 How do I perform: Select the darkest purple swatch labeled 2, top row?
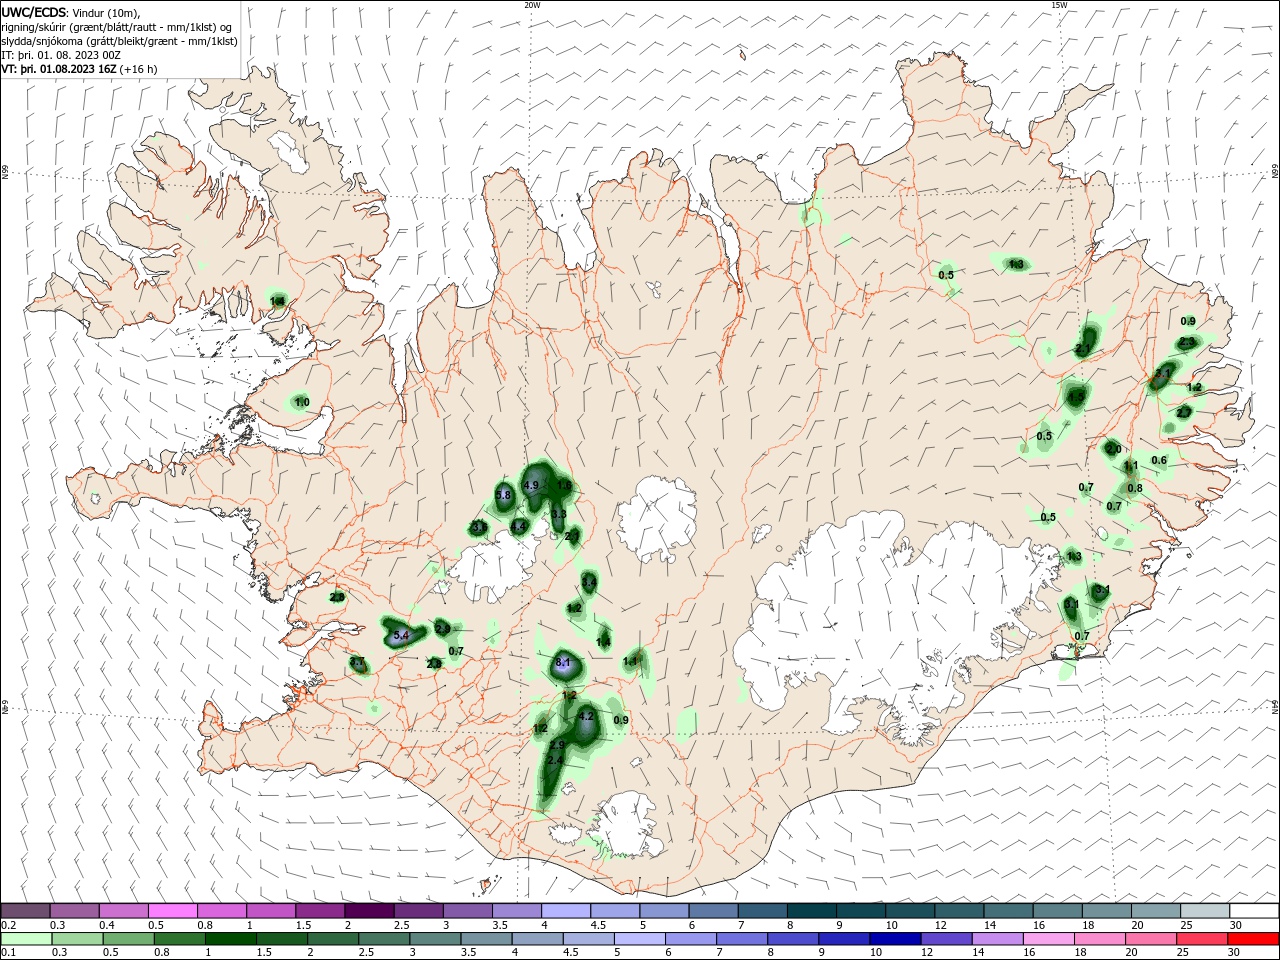[x=369, y=911]
